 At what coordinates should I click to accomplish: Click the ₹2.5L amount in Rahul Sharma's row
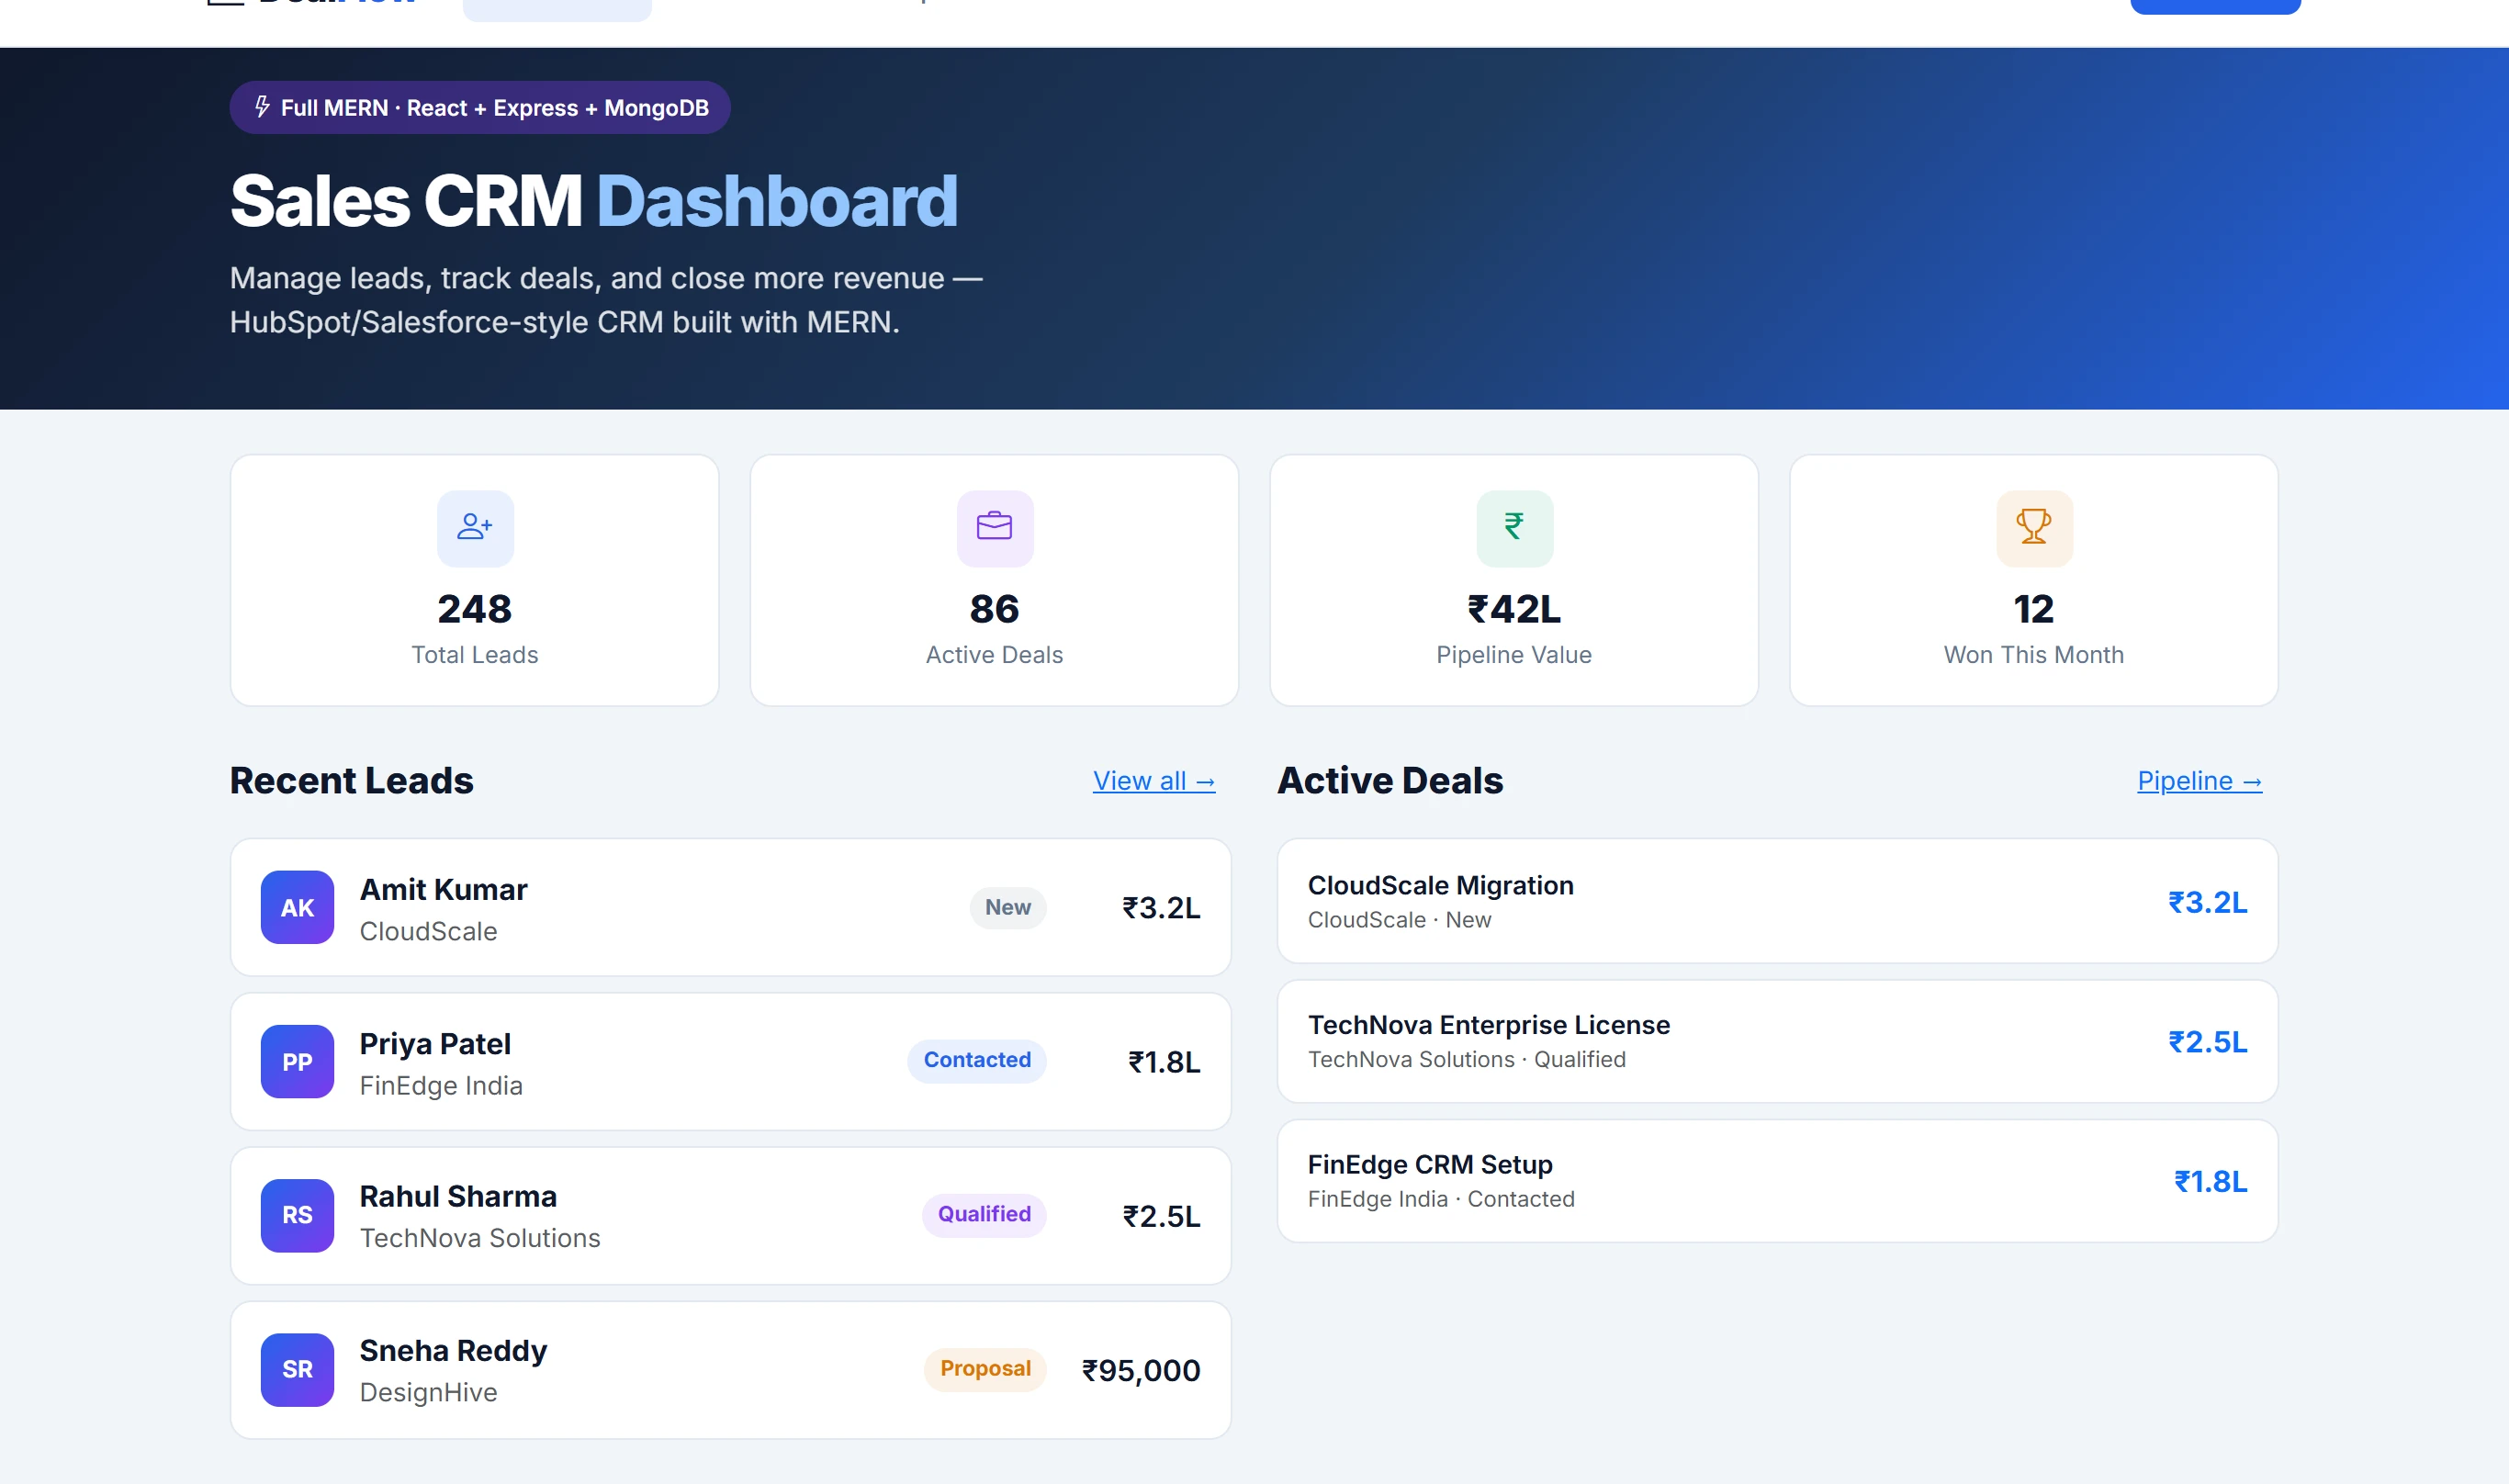[1161, 1216]
